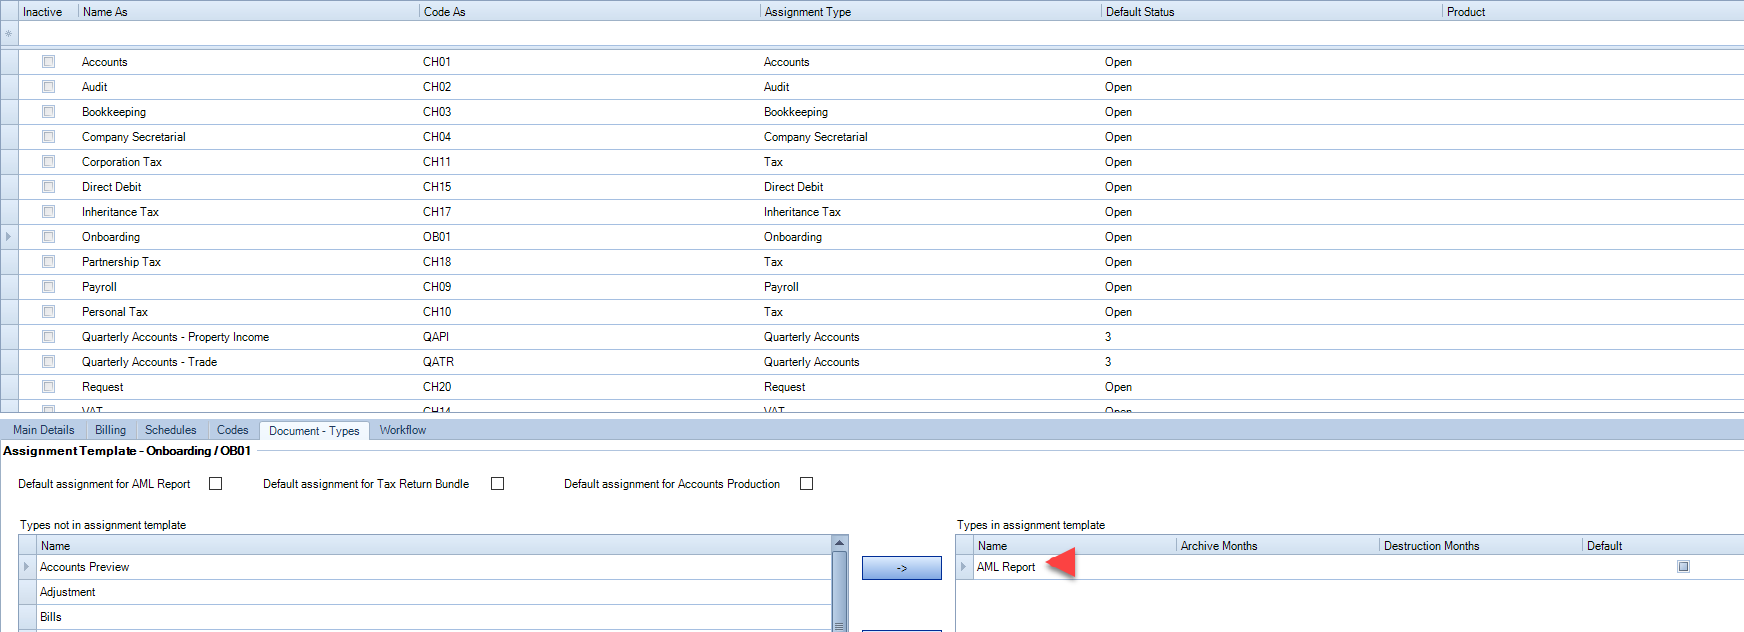Sort by the Name As column header
This screenshot has height=632, width=1744.
coord(248,12)
